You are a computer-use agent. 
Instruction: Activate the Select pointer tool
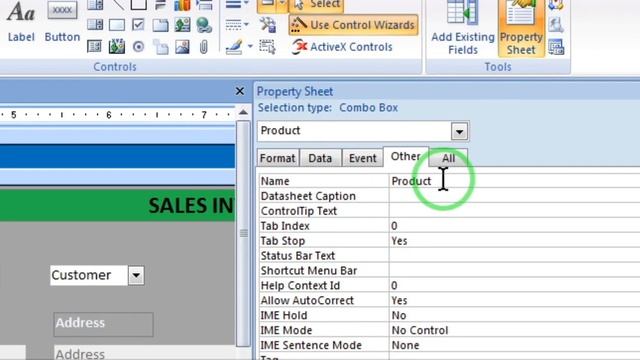[x=316, y=5]
